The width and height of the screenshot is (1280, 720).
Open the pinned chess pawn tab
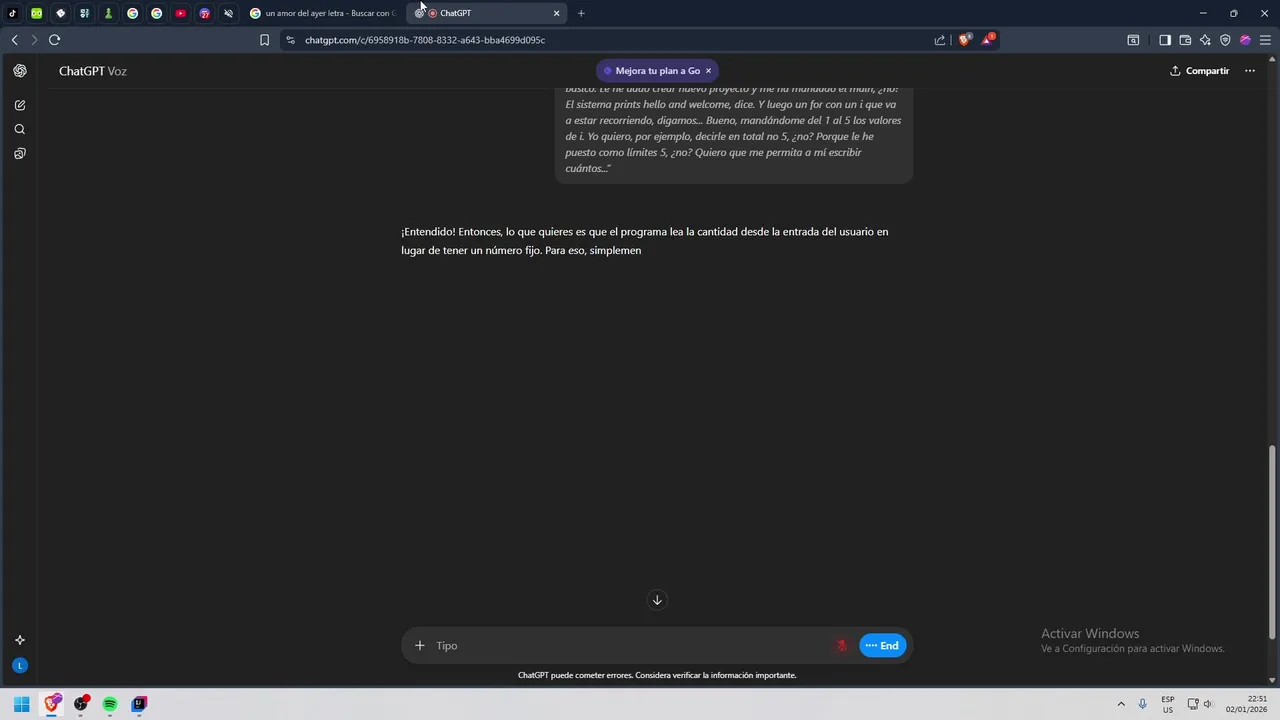[108, 13]
